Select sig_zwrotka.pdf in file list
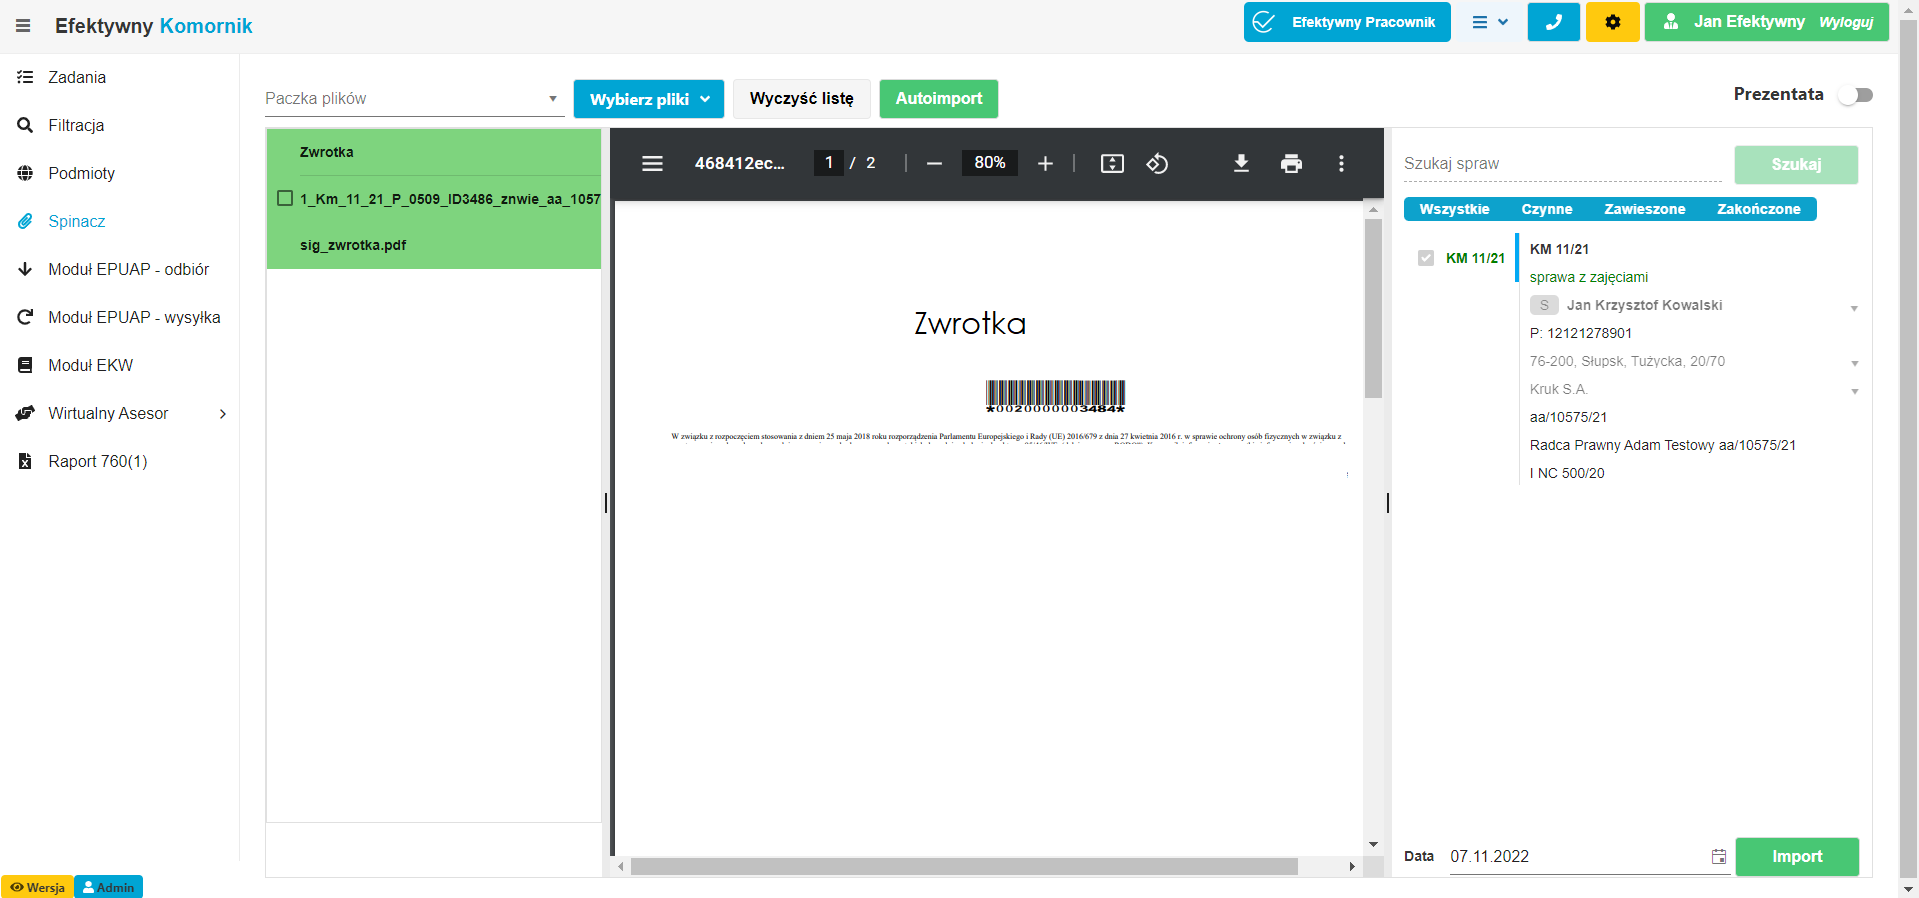The height and width of the screenshot is (898, 1919). click(353, 245)
